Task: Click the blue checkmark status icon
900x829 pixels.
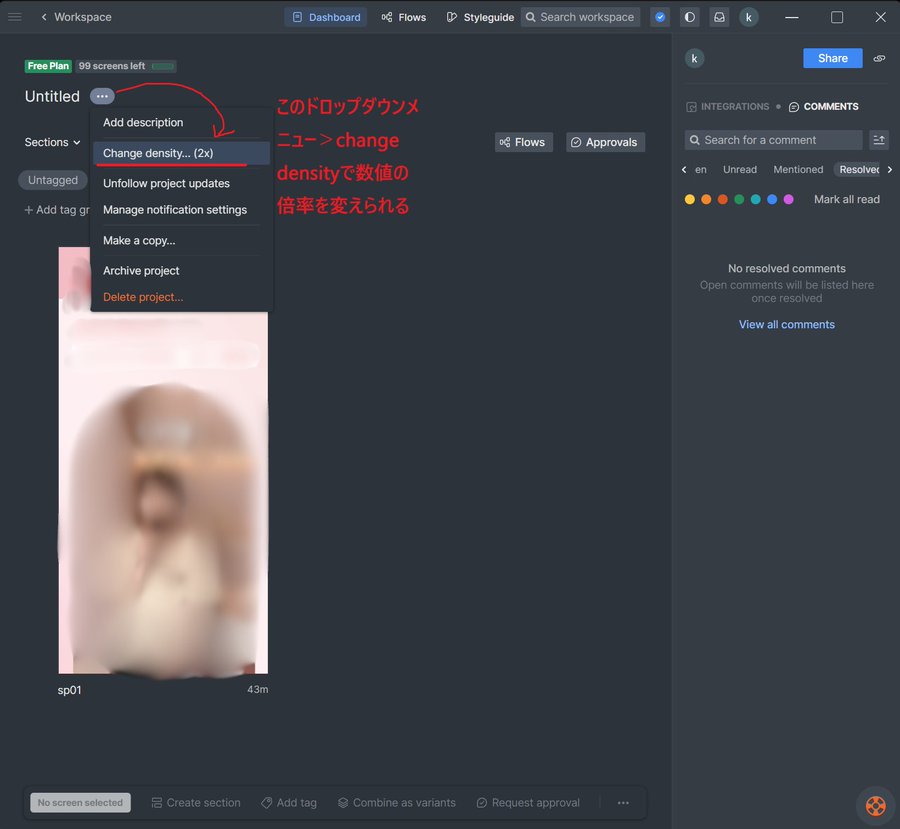Action: [660, 17]
